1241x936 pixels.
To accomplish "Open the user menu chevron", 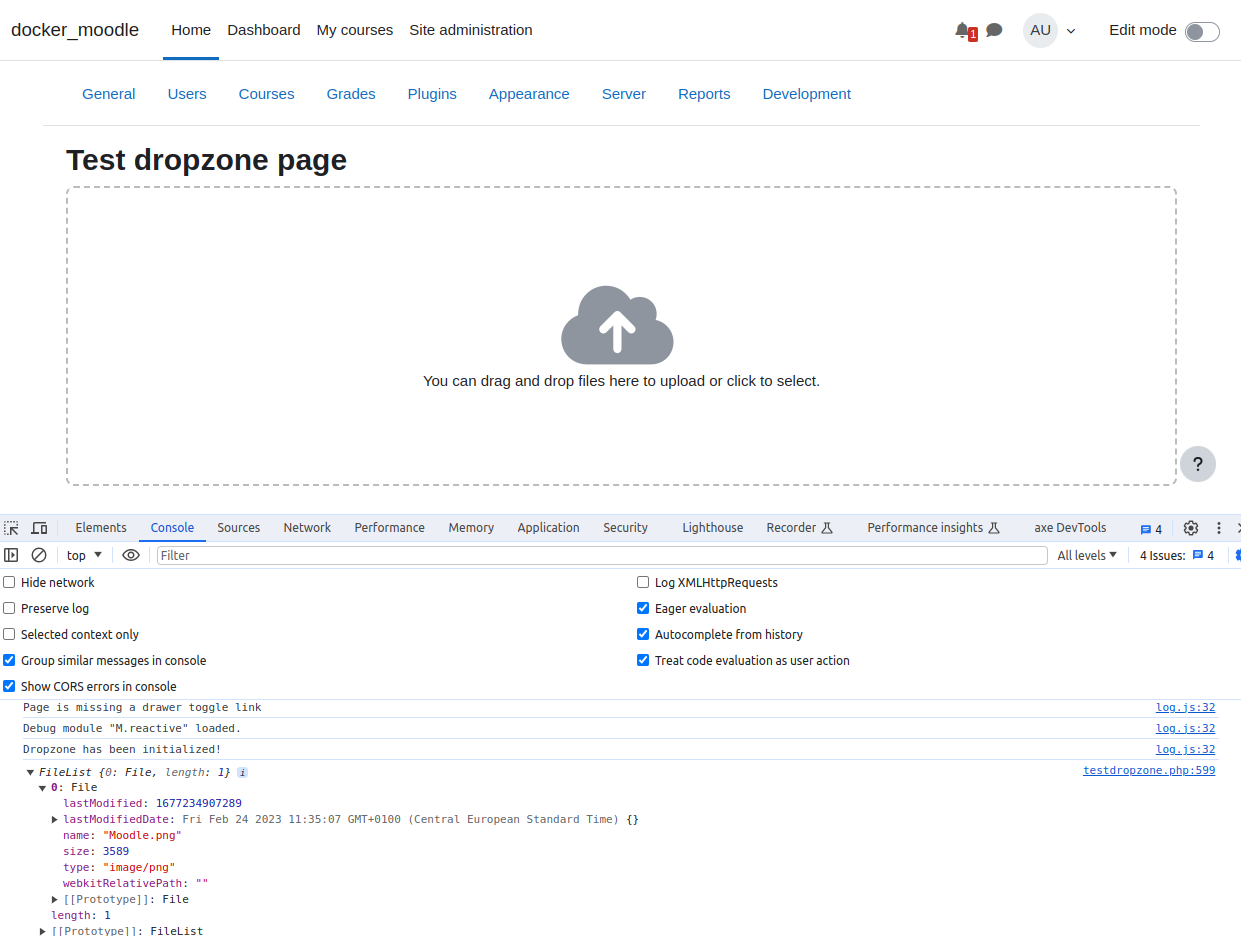I will click(1071, 31).
